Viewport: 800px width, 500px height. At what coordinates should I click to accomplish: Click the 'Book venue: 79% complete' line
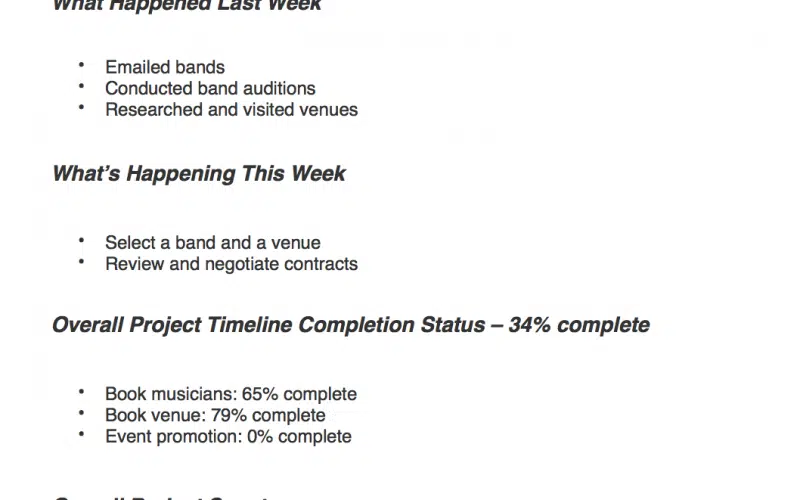click(x=215, y=415)
